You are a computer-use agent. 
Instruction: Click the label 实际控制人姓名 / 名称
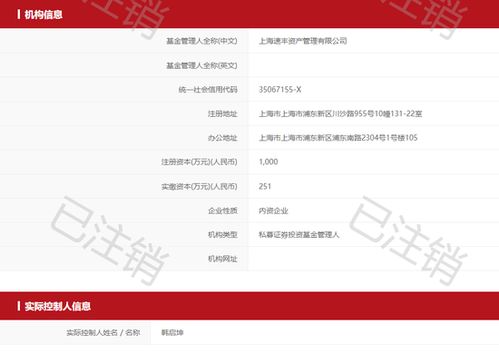[x=103, y=333]
